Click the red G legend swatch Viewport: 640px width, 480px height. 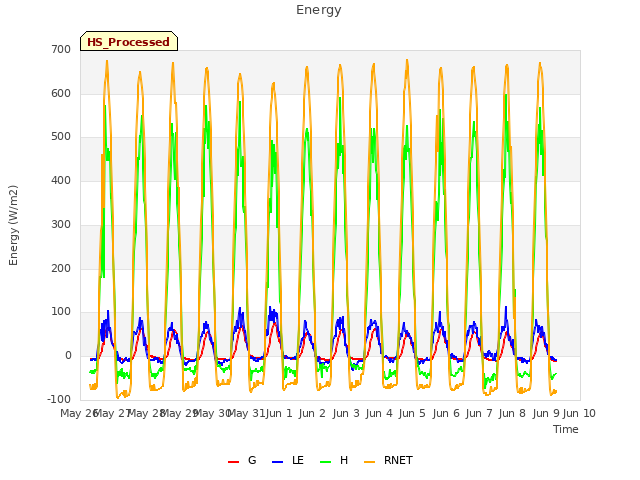(233, 462)
